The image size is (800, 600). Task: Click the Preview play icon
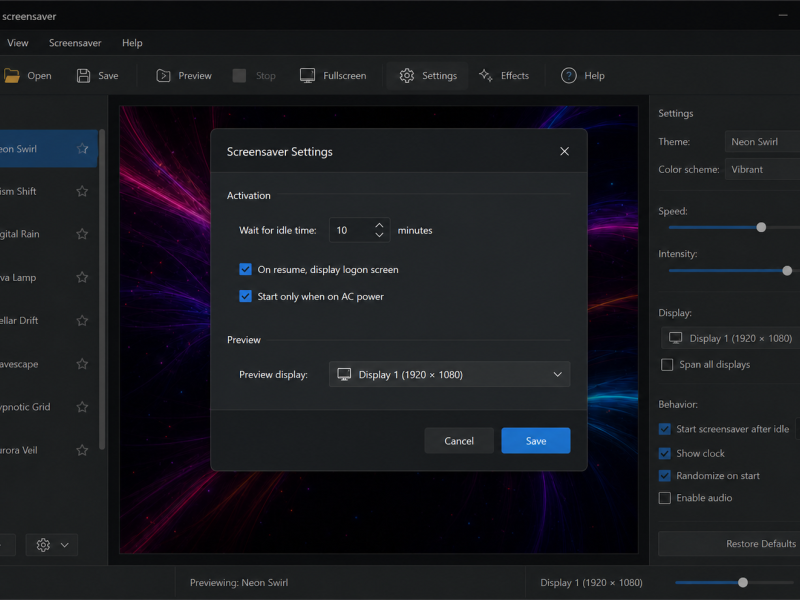pyautogui.click(x=163, y=76)
